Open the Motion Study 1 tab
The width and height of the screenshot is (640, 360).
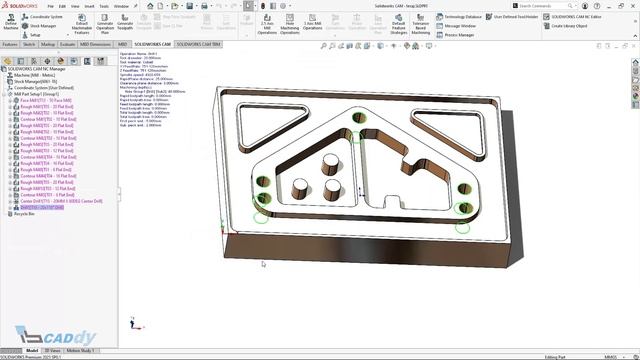pyautogui.click(x=80, y=351)
